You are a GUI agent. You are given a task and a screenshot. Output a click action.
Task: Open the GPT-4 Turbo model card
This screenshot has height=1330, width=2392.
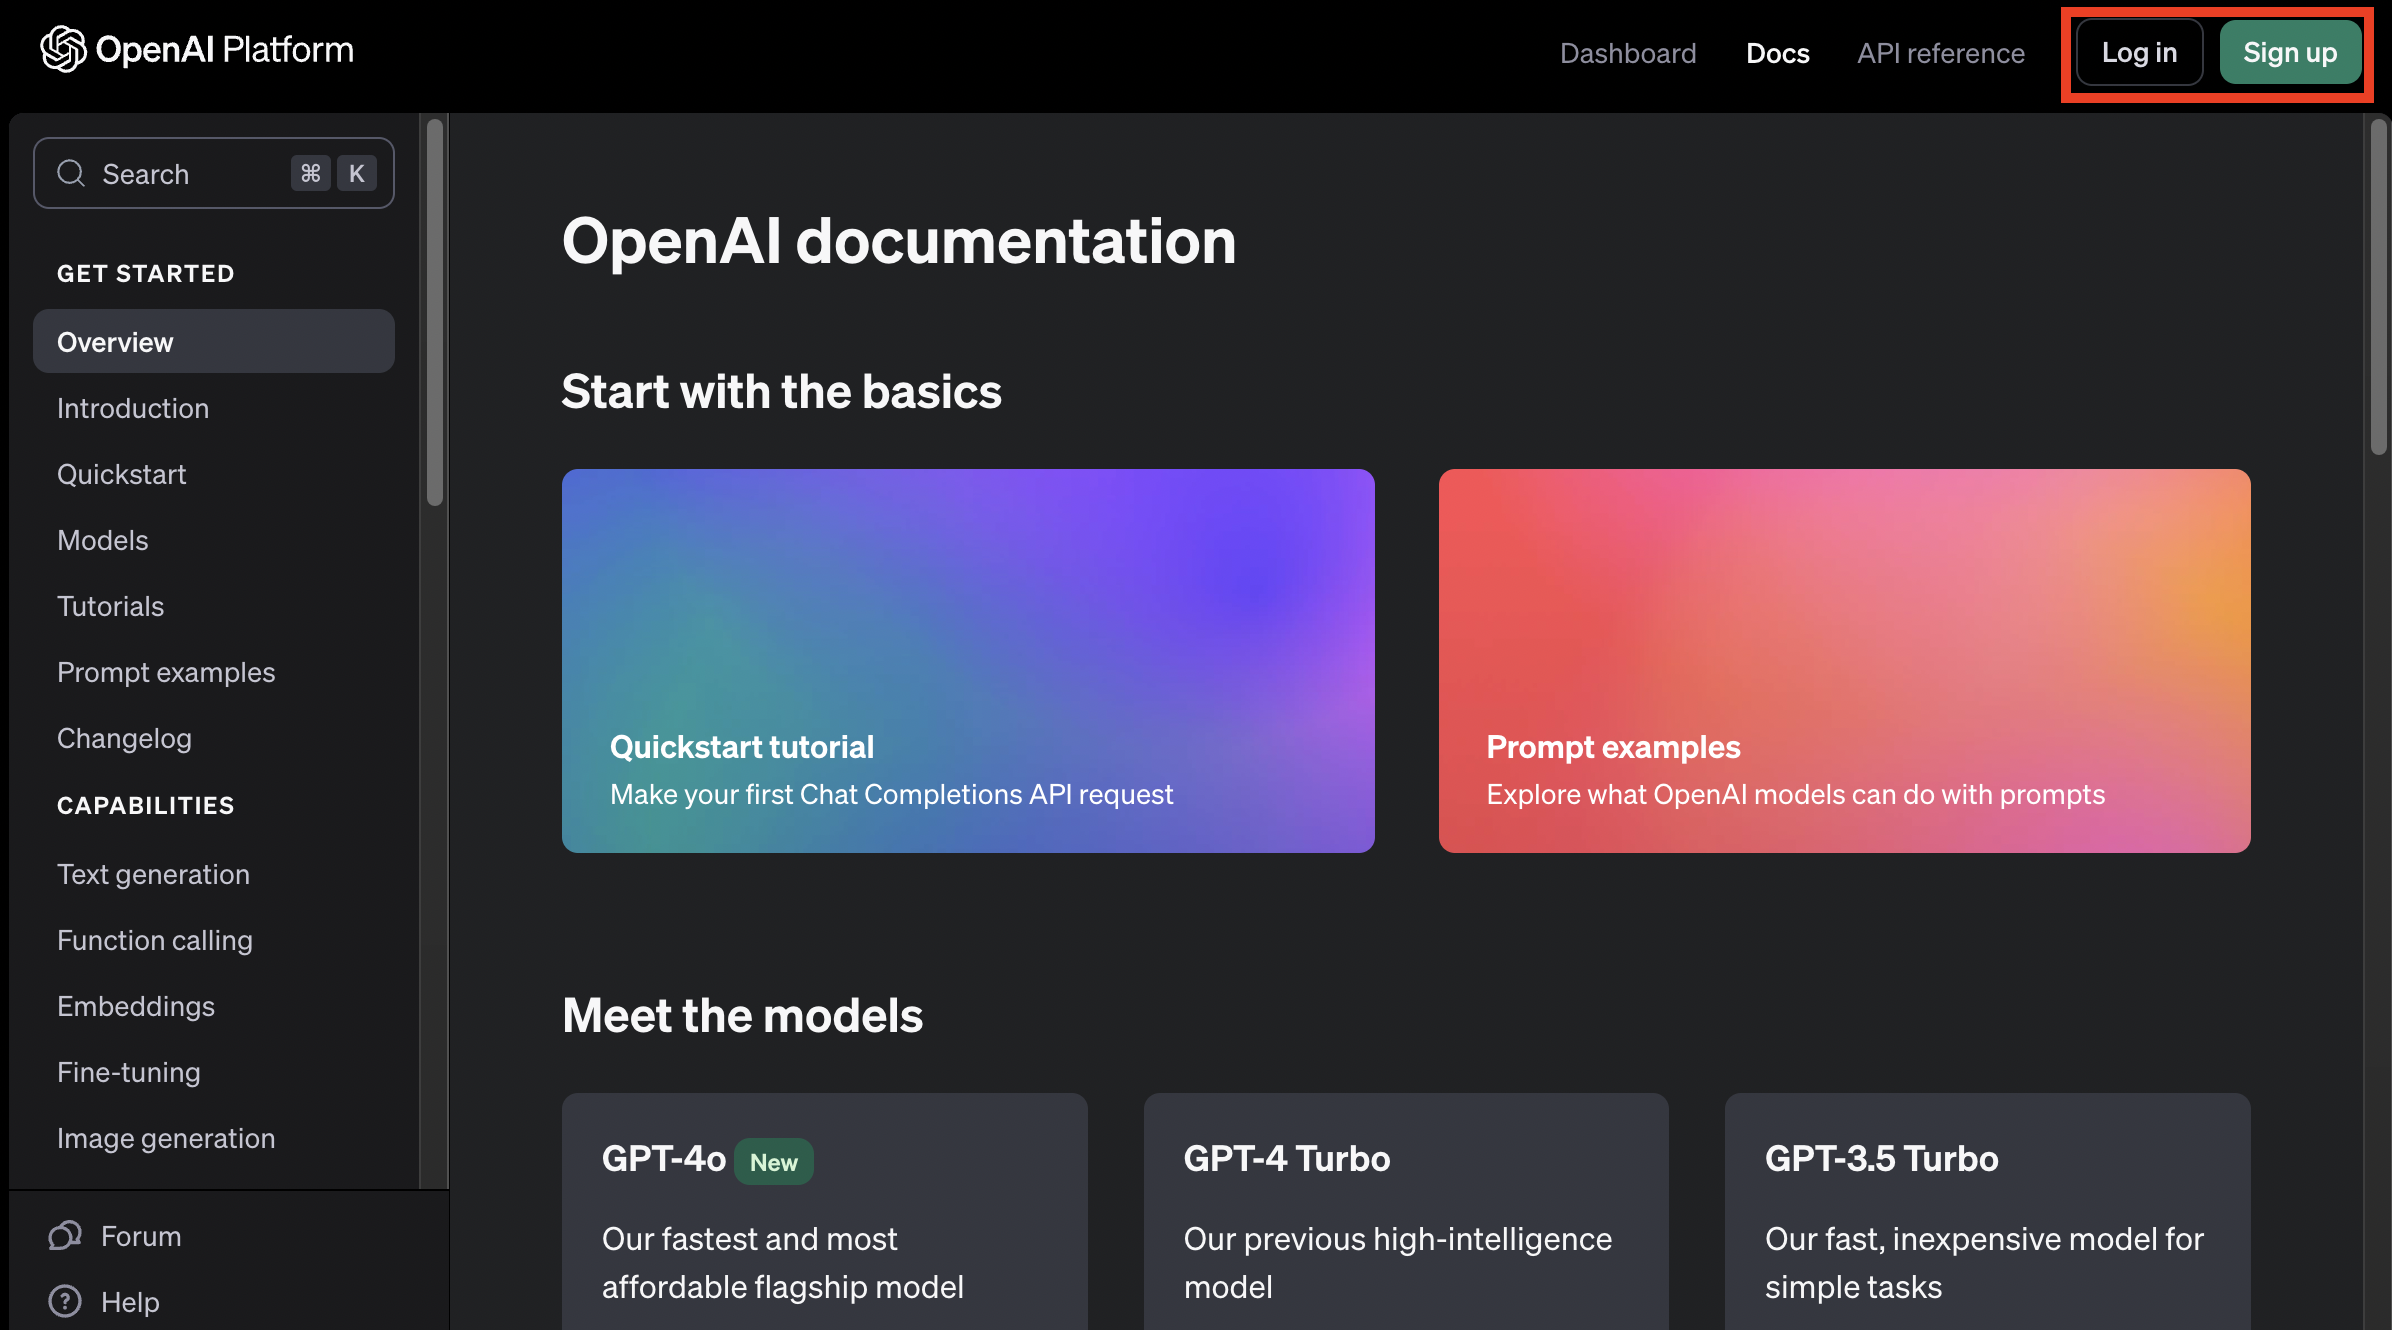pos(1405,1212)
